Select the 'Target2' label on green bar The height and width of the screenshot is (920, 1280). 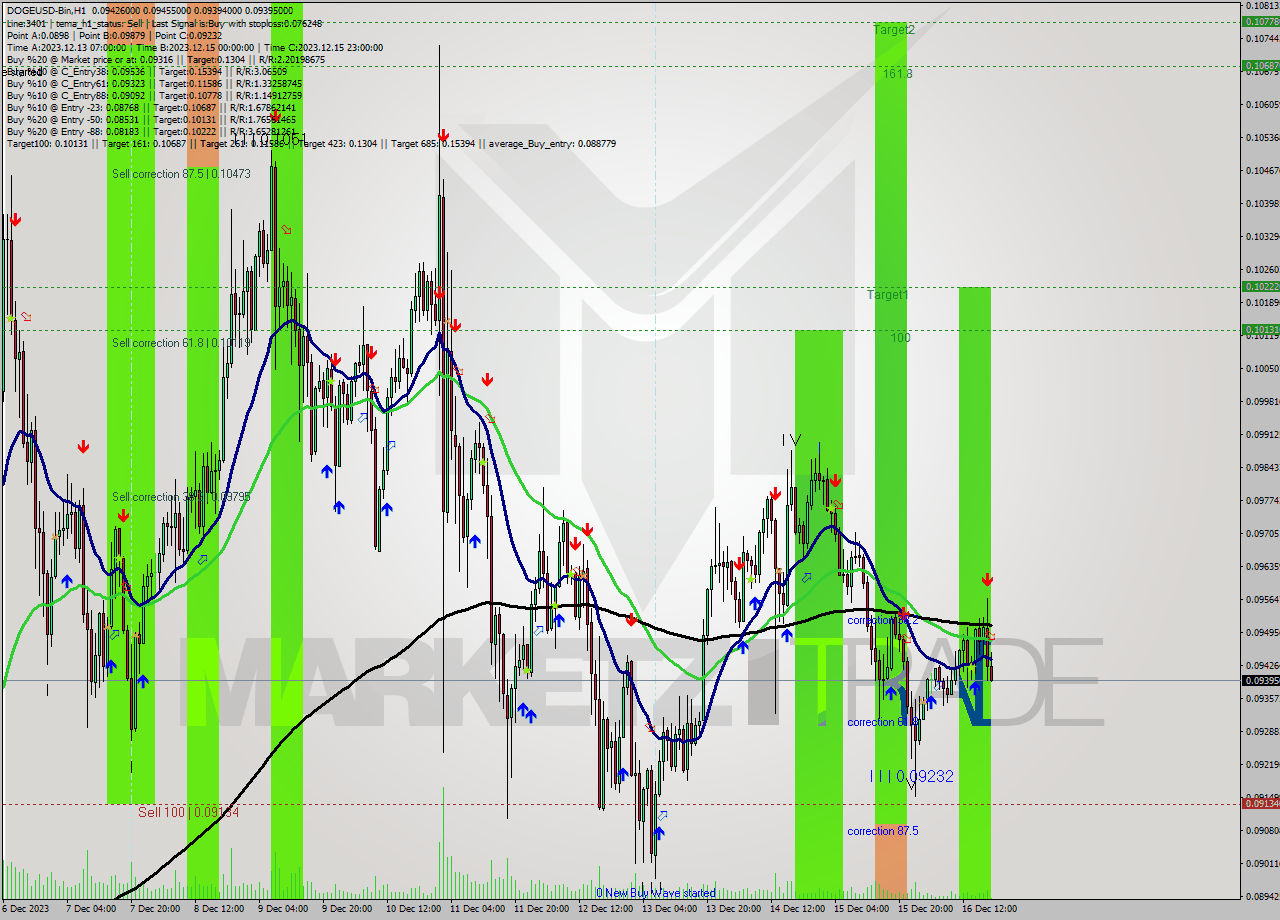[894, 30]
